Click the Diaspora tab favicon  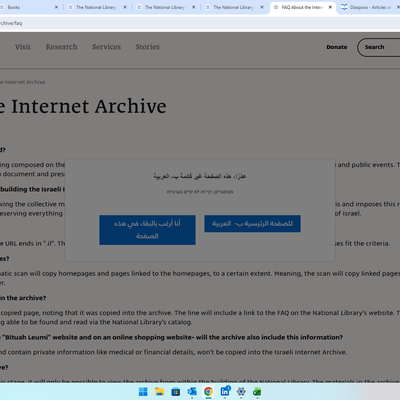[x=344, y=7]
